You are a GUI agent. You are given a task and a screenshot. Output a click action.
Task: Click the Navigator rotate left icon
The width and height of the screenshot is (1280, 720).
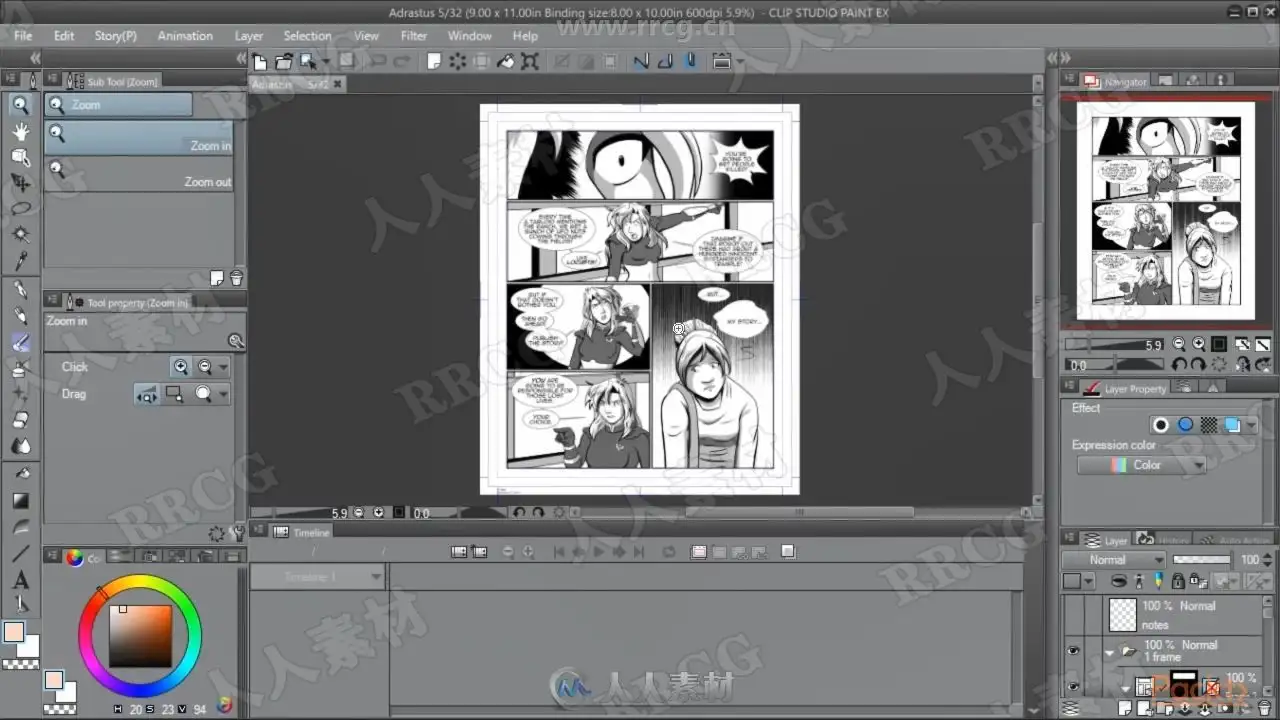click(x=1179, y=365)
